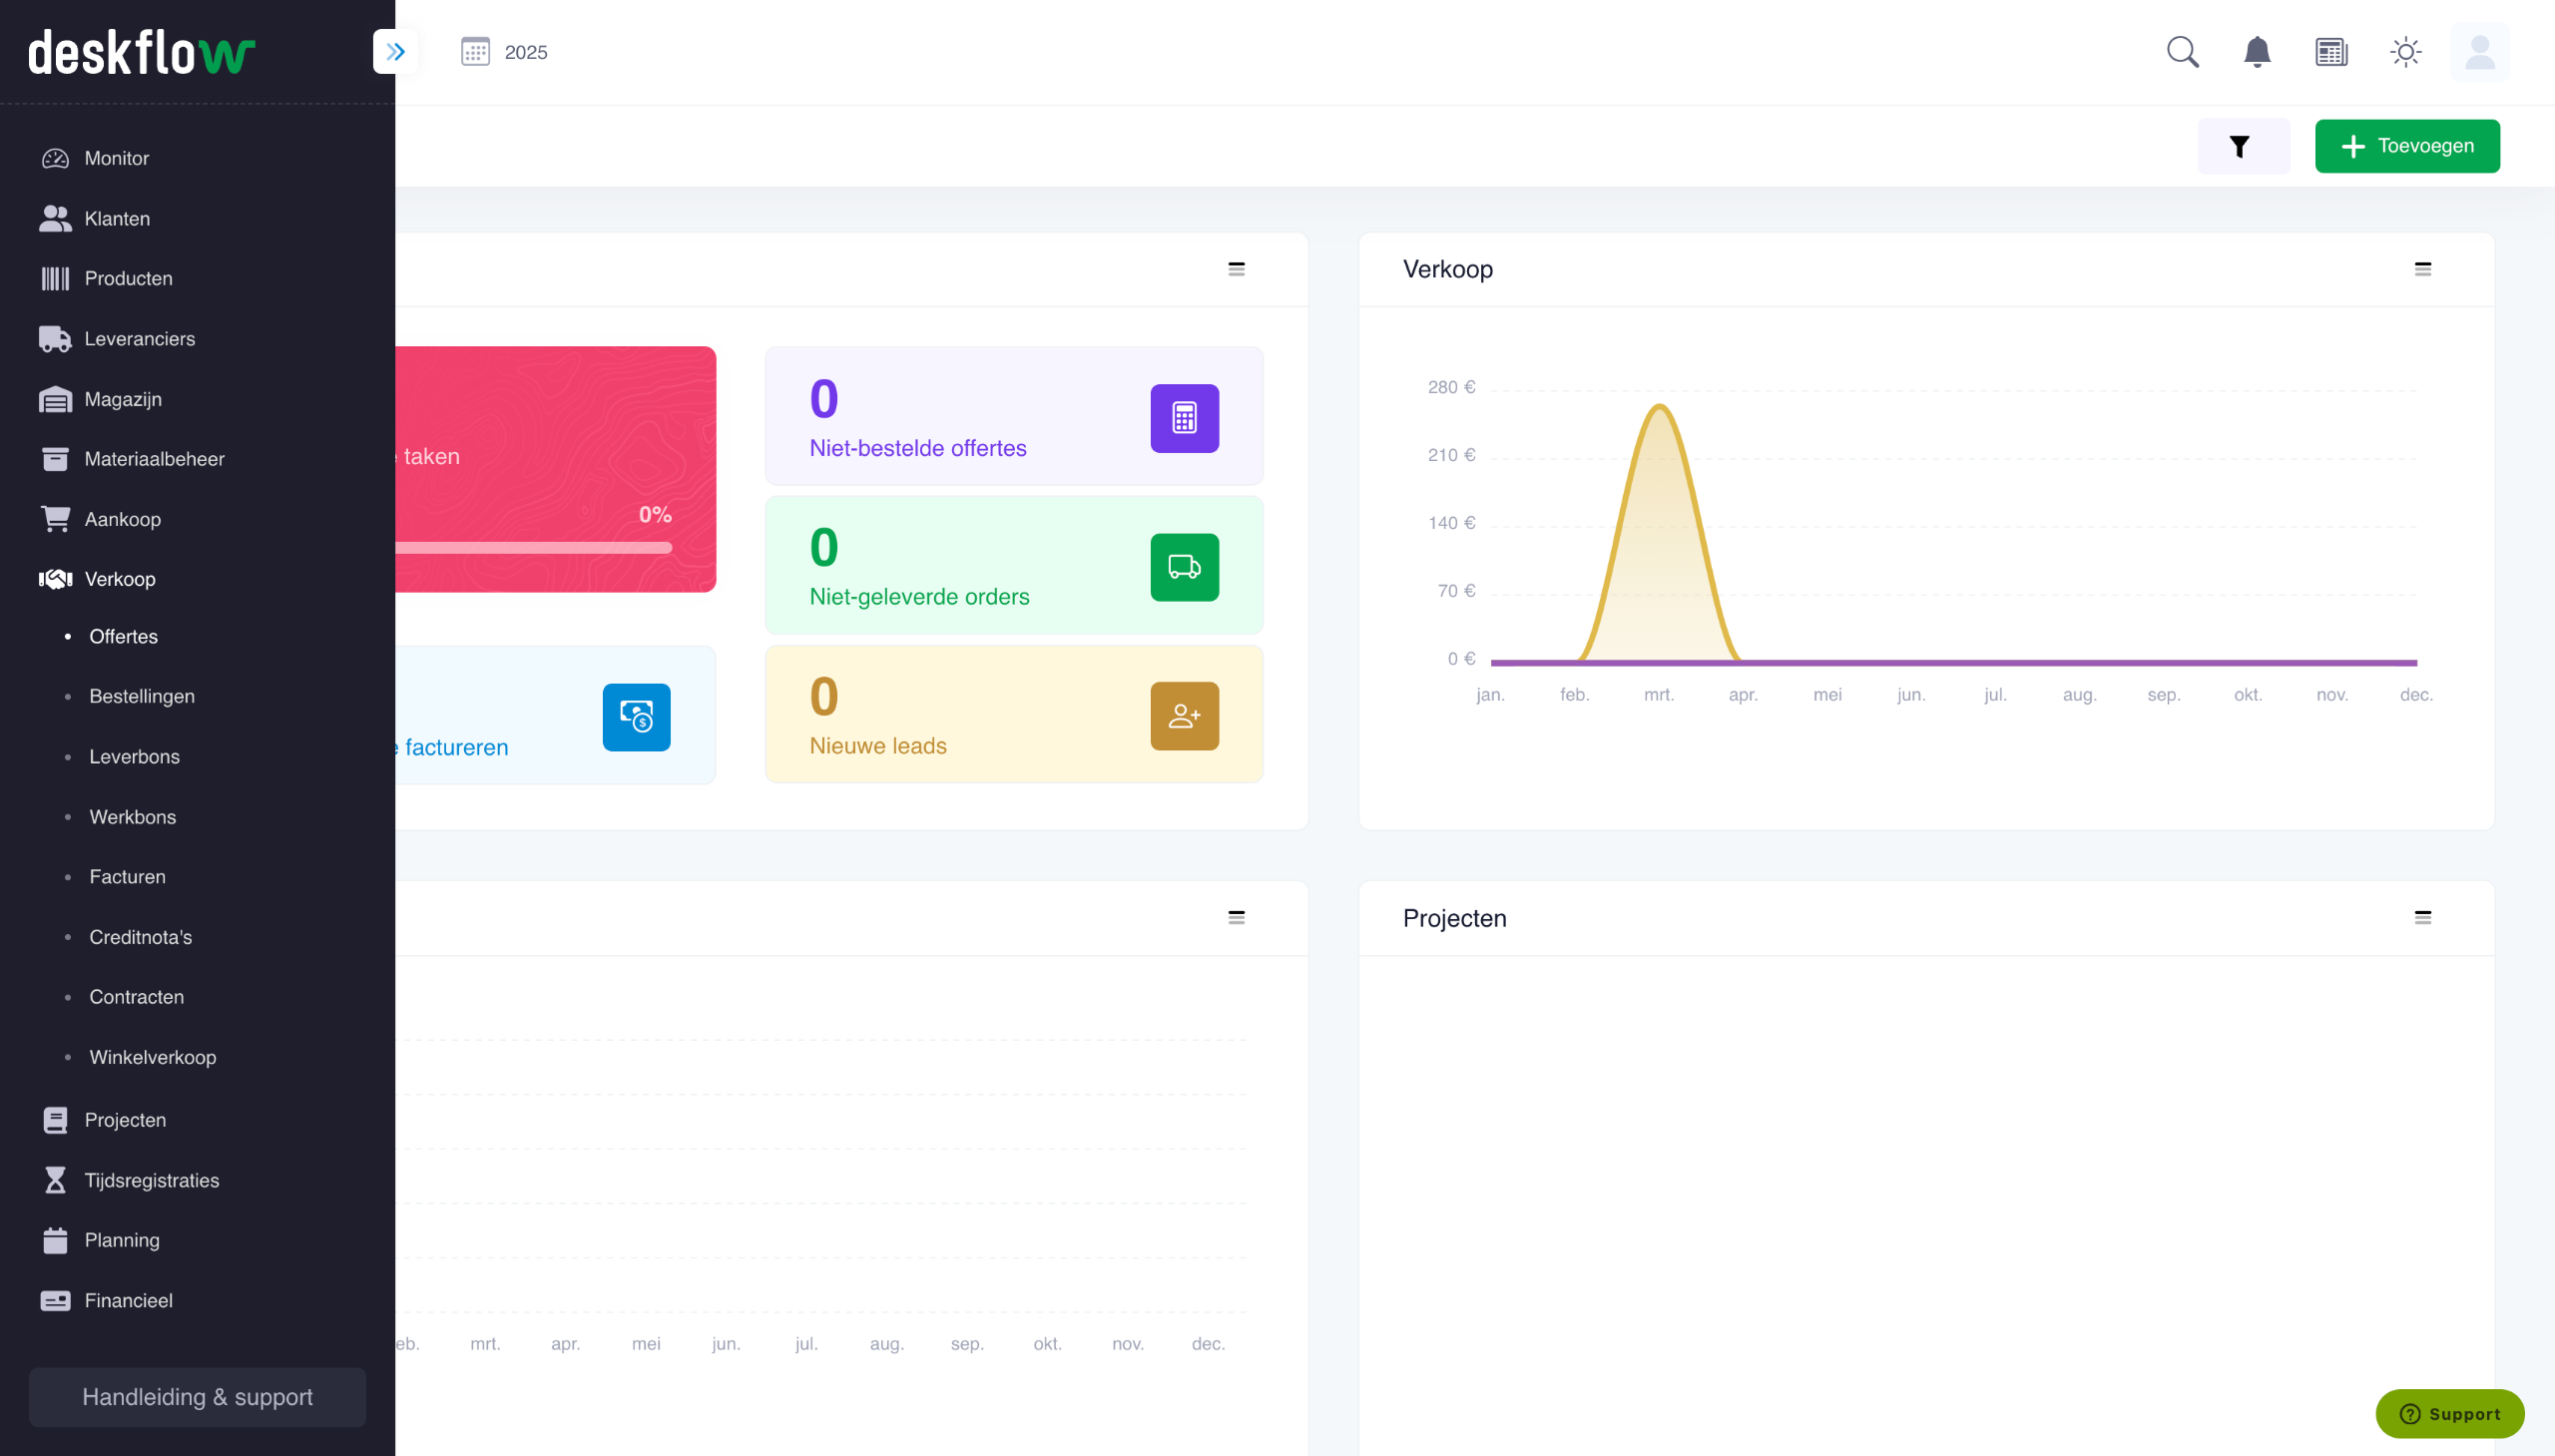Open the Verkoop chart hamburger menu
Screen dimensions: 2555x1456
coord(2422,269)
